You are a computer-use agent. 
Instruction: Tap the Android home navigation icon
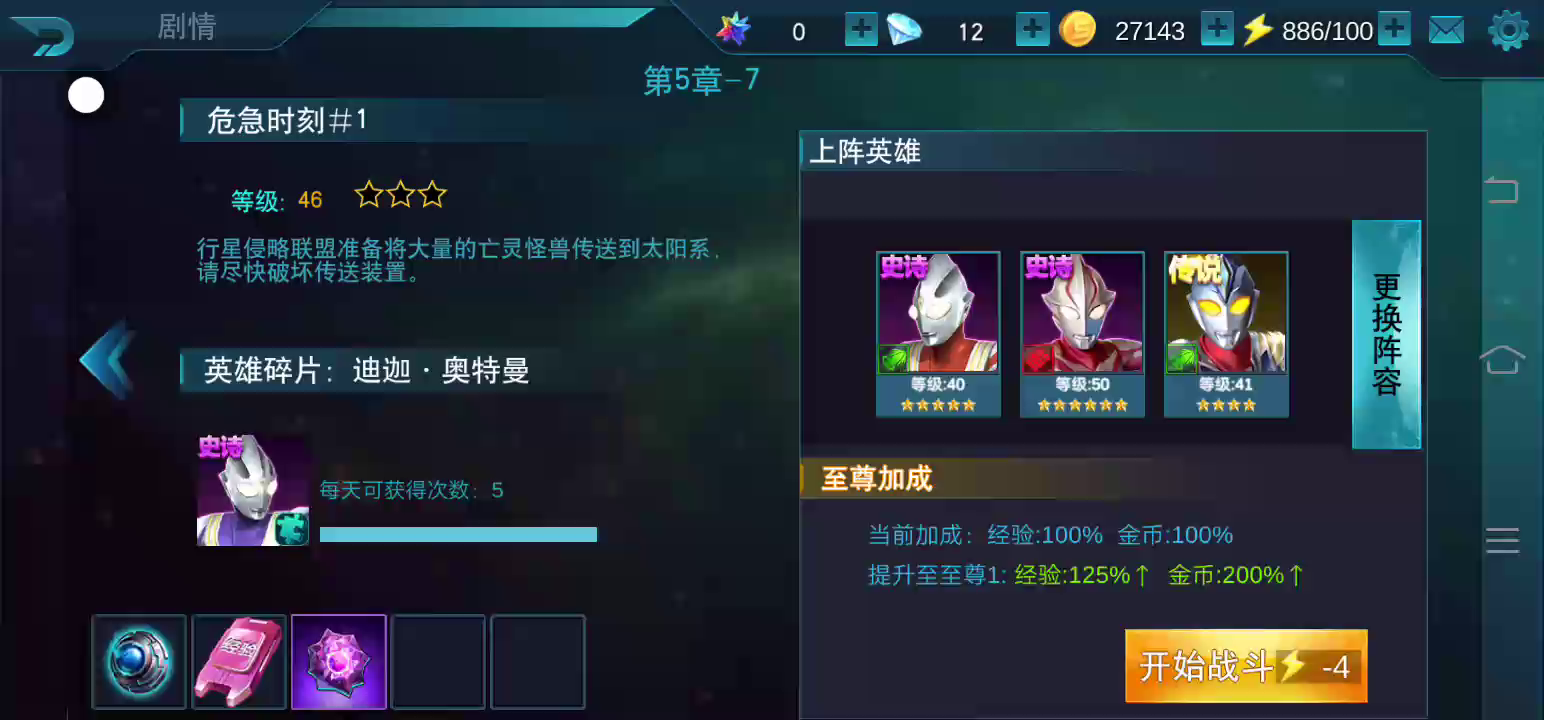coord(1503,360)
